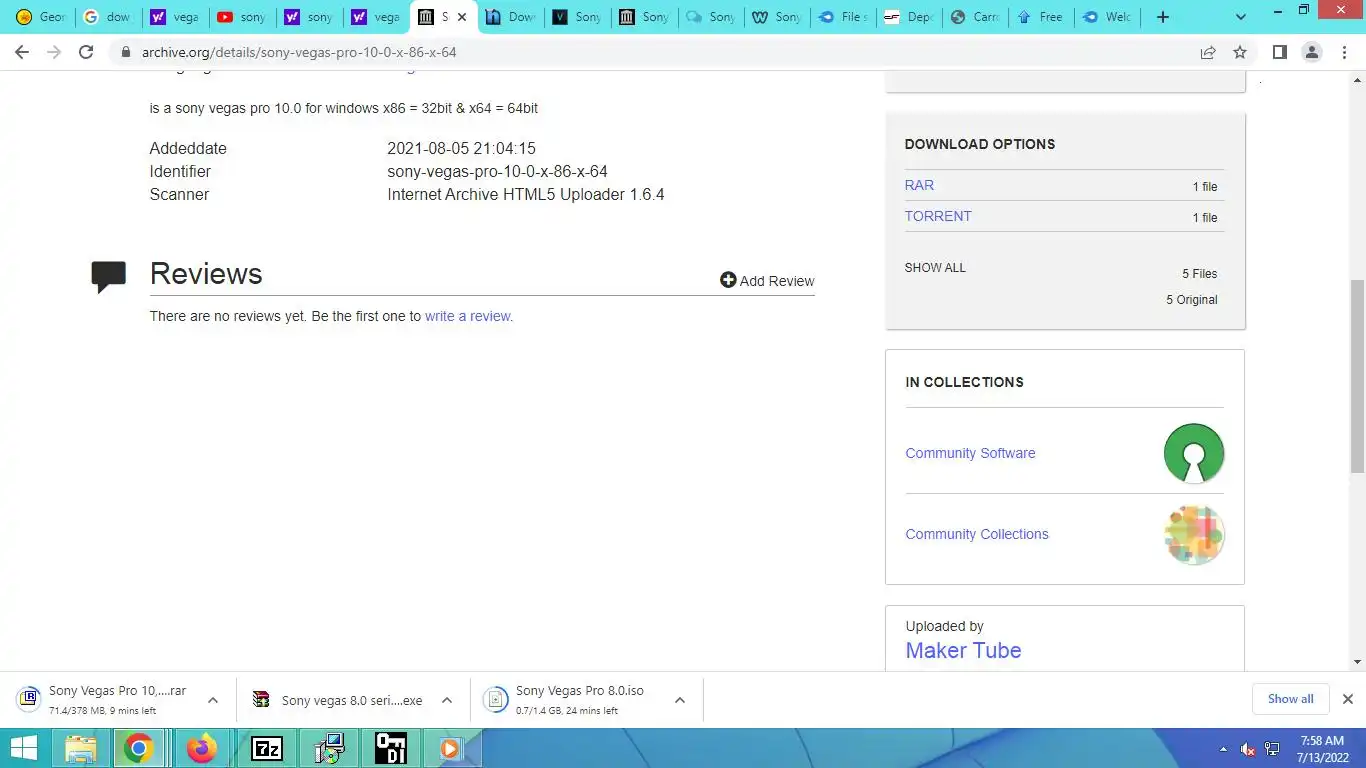This screenshot has width=1366, height=768.
Task: Open the Community Software collection link
Action: point(970,453)
